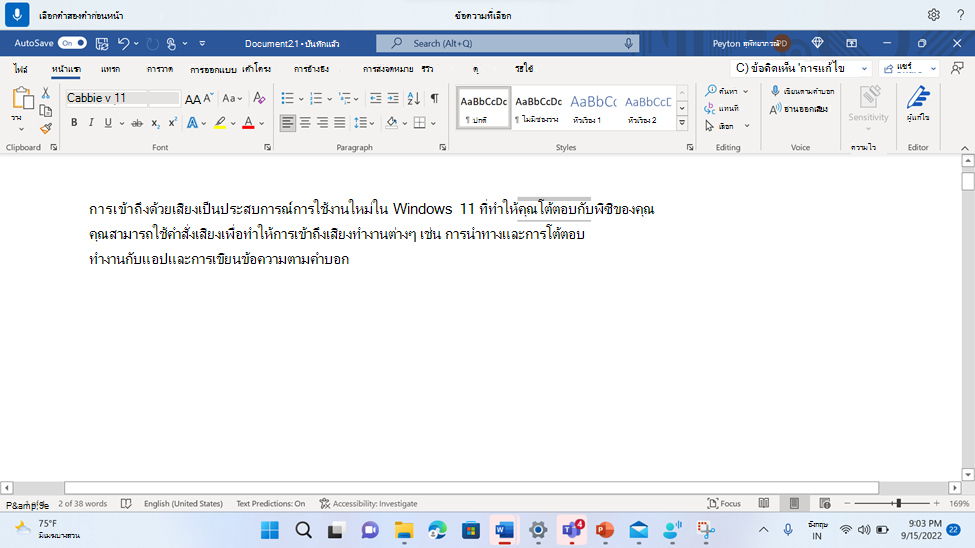The image size is (975, 548).
Task: Increase font size with large A
Action: 193,98
